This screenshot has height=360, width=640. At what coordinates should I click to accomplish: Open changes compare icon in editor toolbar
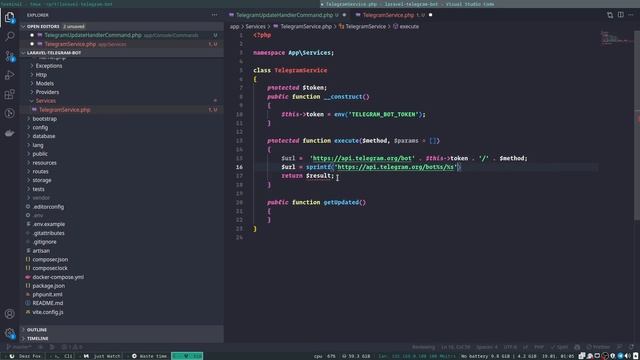coord(610,15)
